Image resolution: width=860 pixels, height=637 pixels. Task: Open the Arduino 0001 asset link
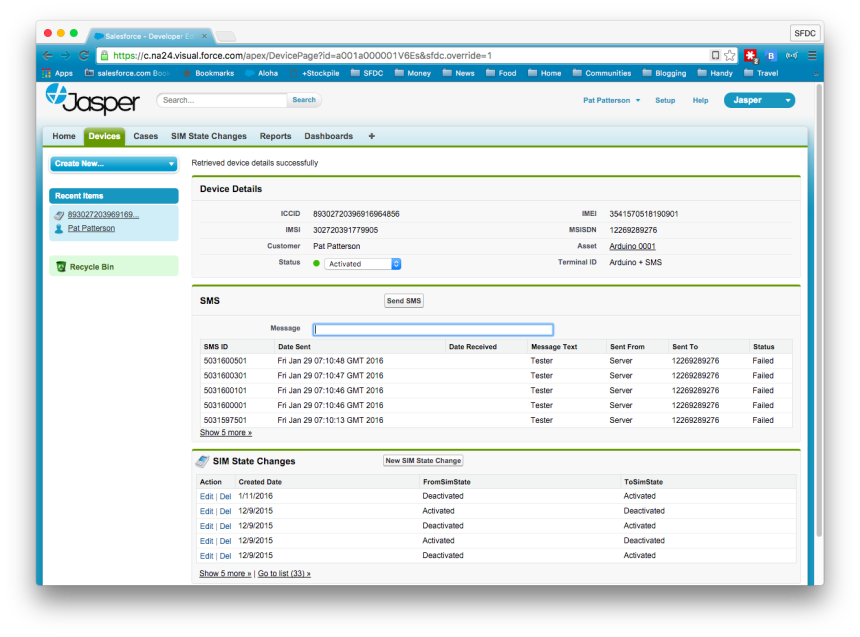pyautogui.click(x=632, y=246)
